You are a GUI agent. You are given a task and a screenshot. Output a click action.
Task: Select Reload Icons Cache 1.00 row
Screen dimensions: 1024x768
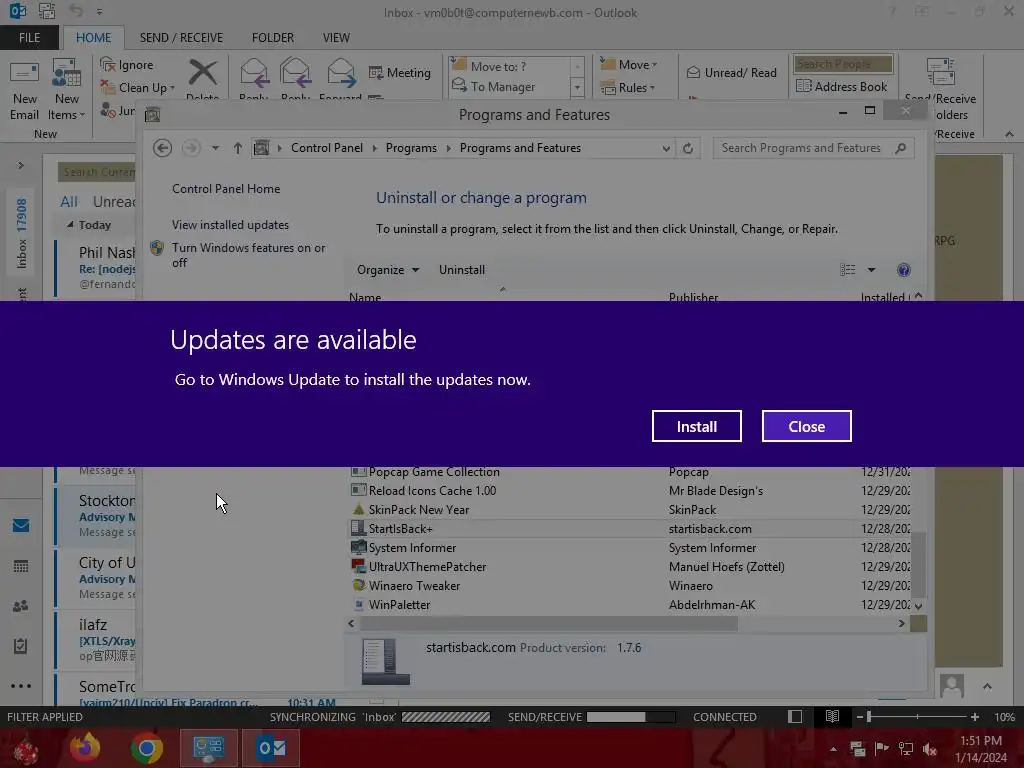(x=630, y=490)
